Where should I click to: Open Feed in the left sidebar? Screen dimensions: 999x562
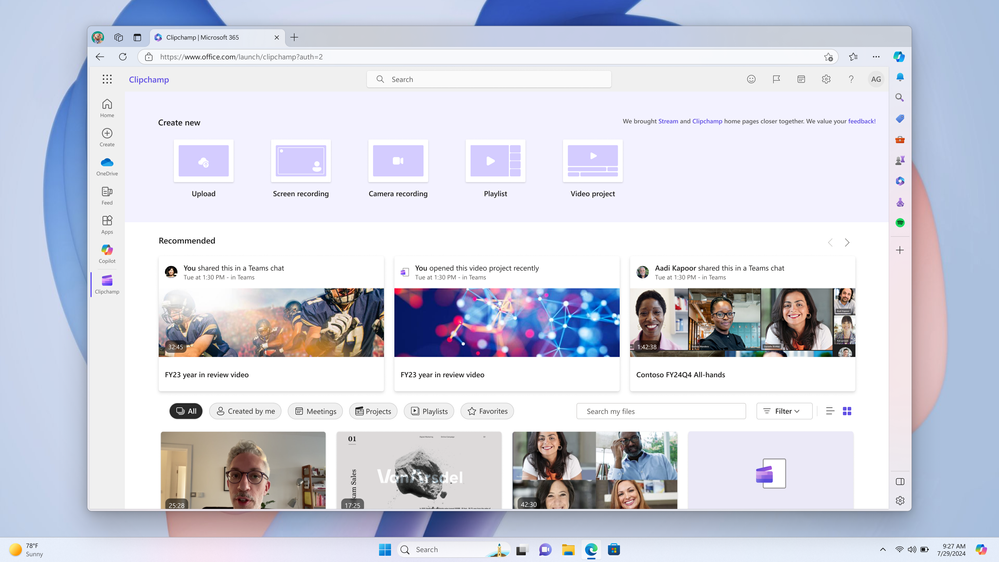click(x=107, y=195)
